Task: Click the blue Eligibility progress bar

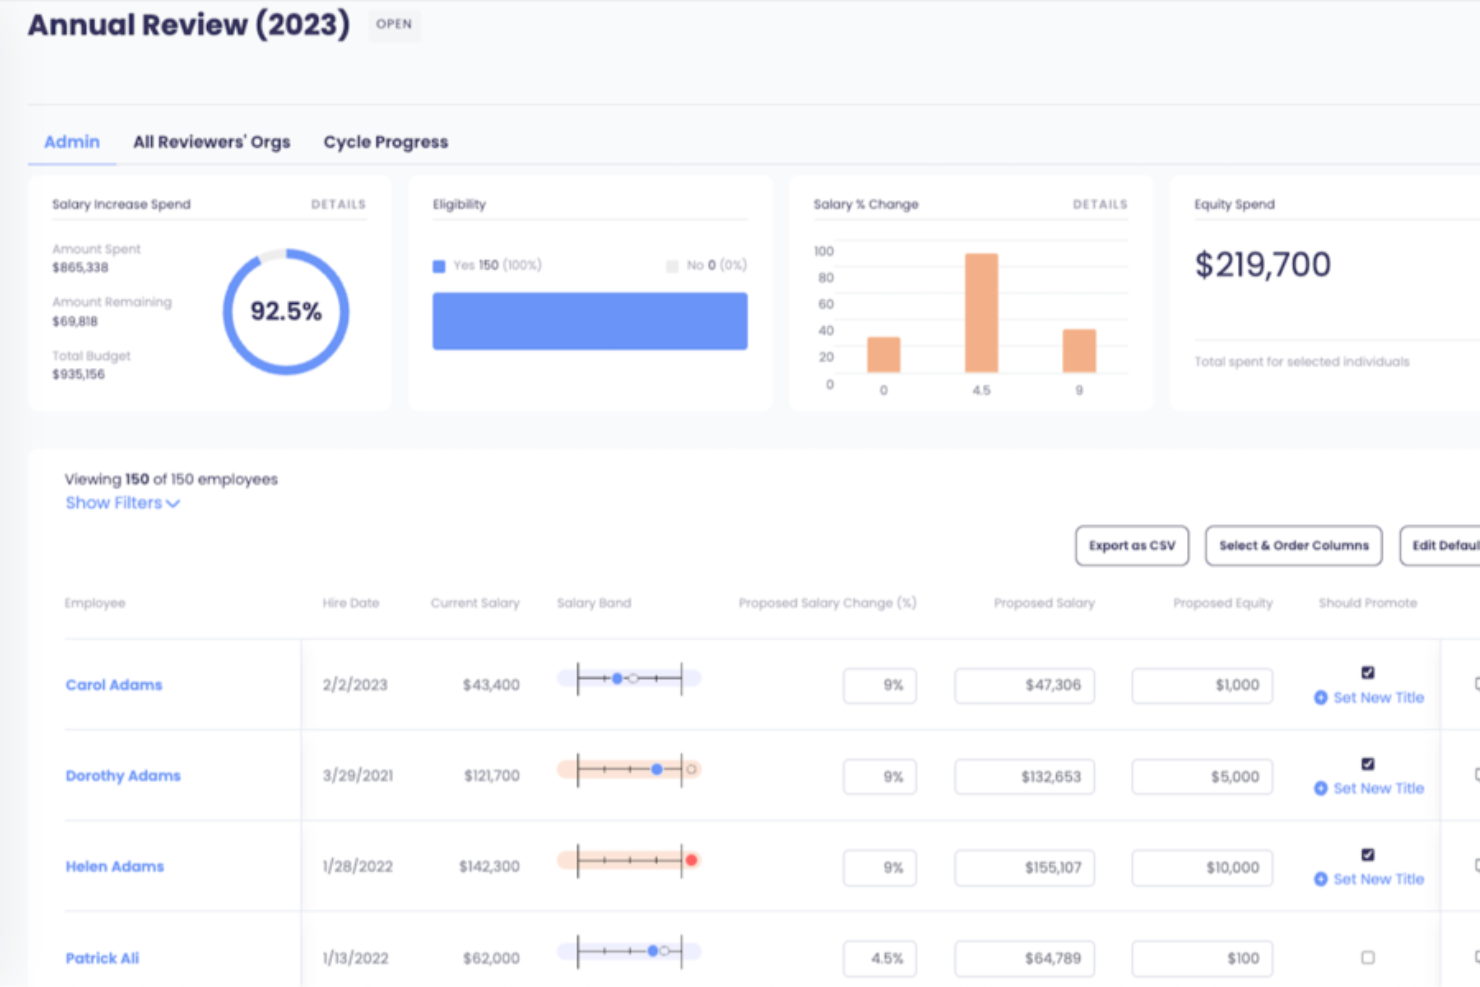Action: 589,320
